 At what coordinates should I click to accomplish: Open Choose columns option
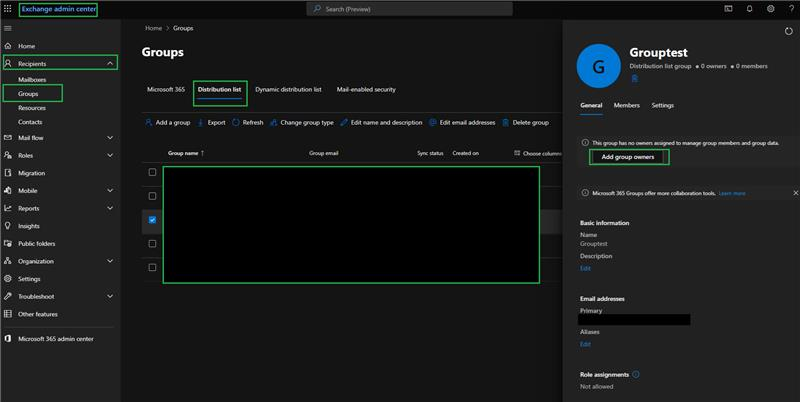point(538,153)
